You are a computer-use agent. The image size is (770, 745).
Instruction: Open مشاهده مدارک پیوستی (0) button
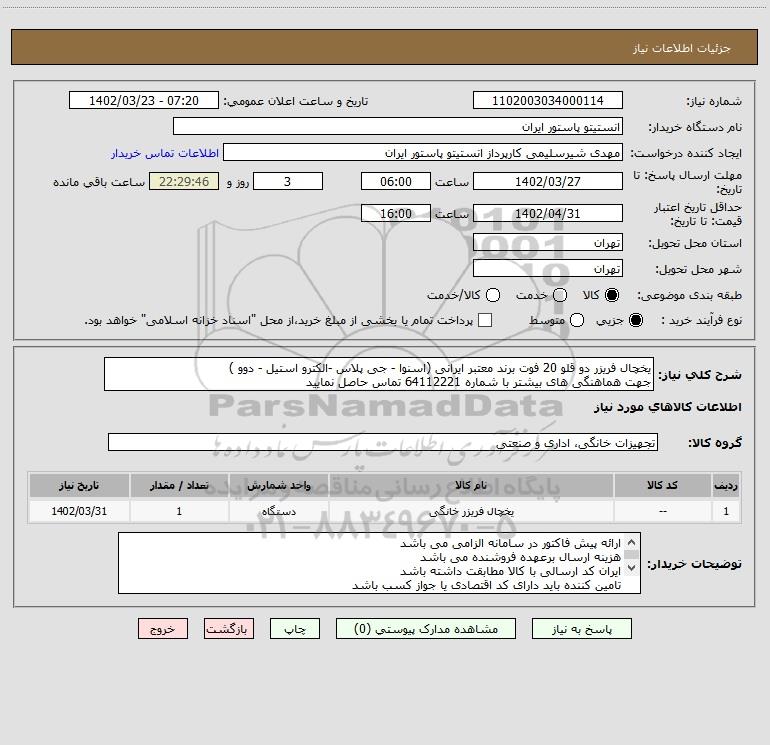[426, 629]
